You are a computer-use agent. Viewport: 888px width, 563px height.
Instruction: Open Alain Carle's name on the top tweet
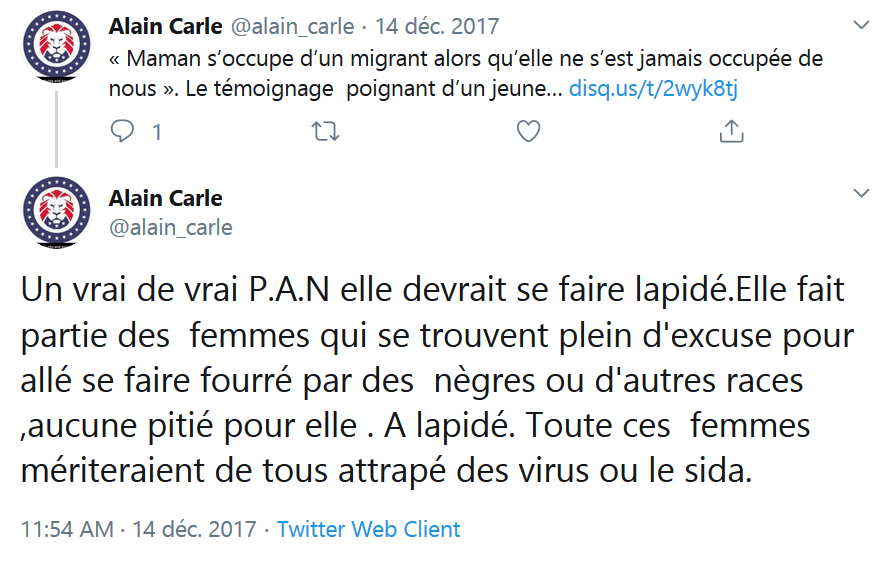pos(166,25)
